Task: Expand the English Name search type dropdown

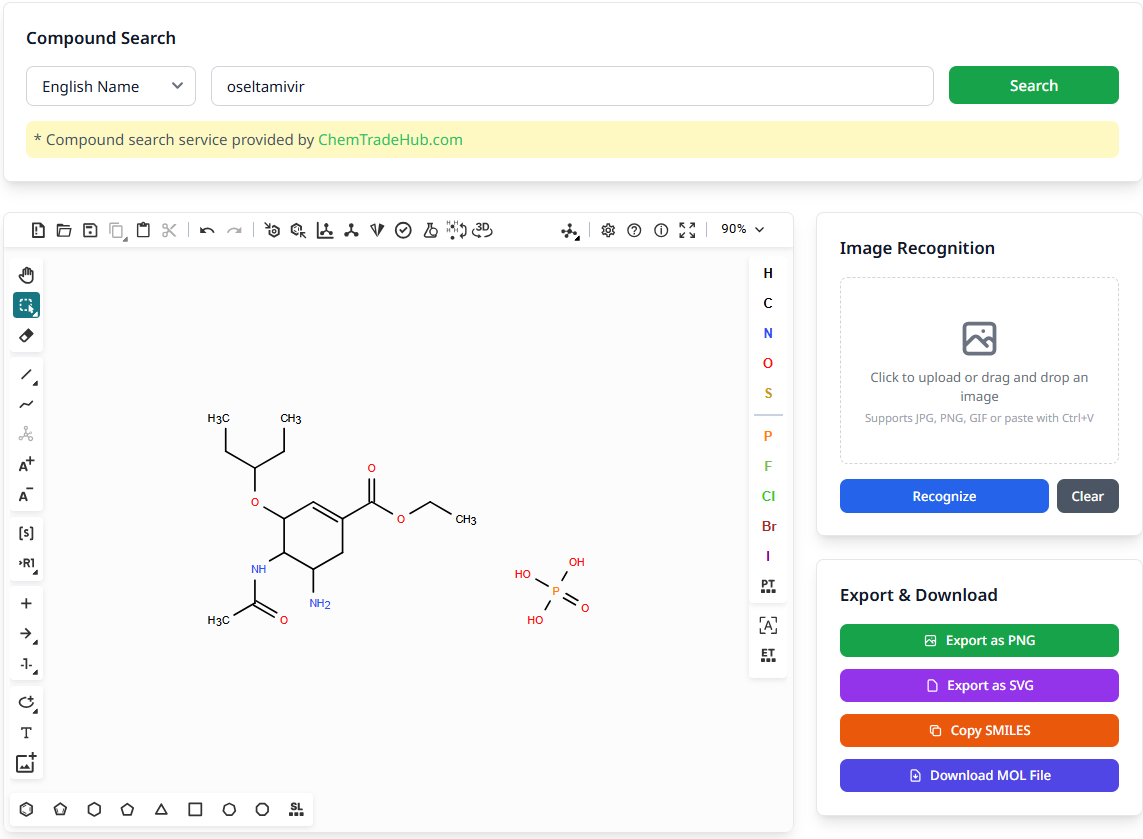Action: click(x=111, y=86)
